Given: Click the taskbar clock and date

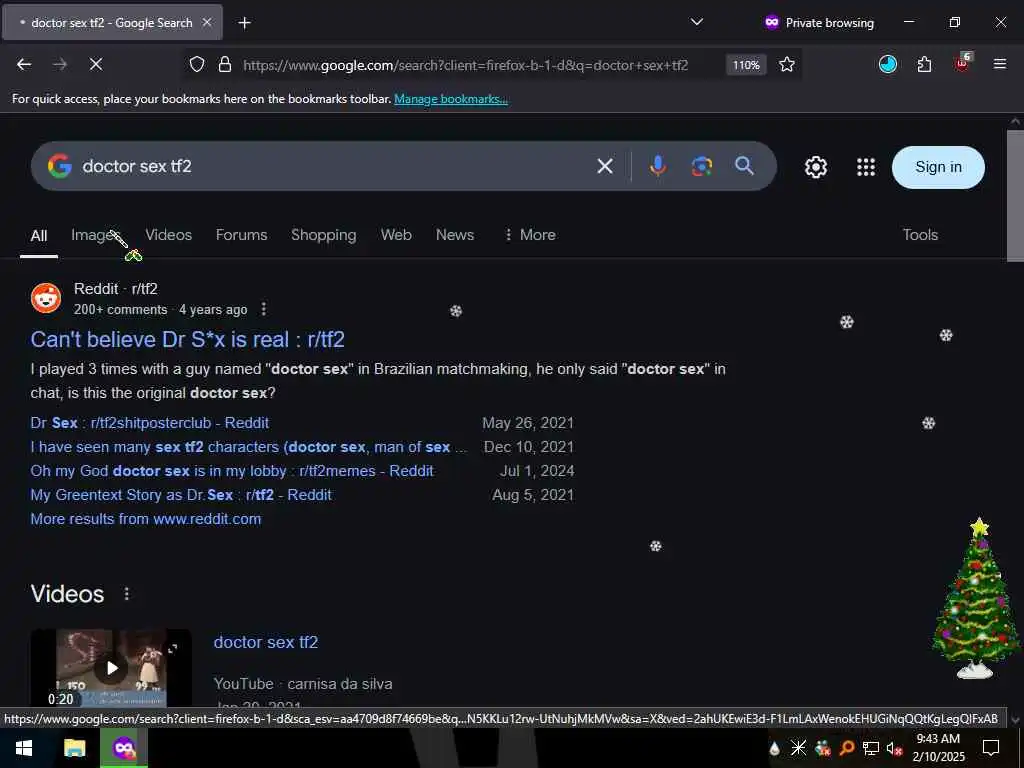Looking at the screenshot, I should 938,748.
